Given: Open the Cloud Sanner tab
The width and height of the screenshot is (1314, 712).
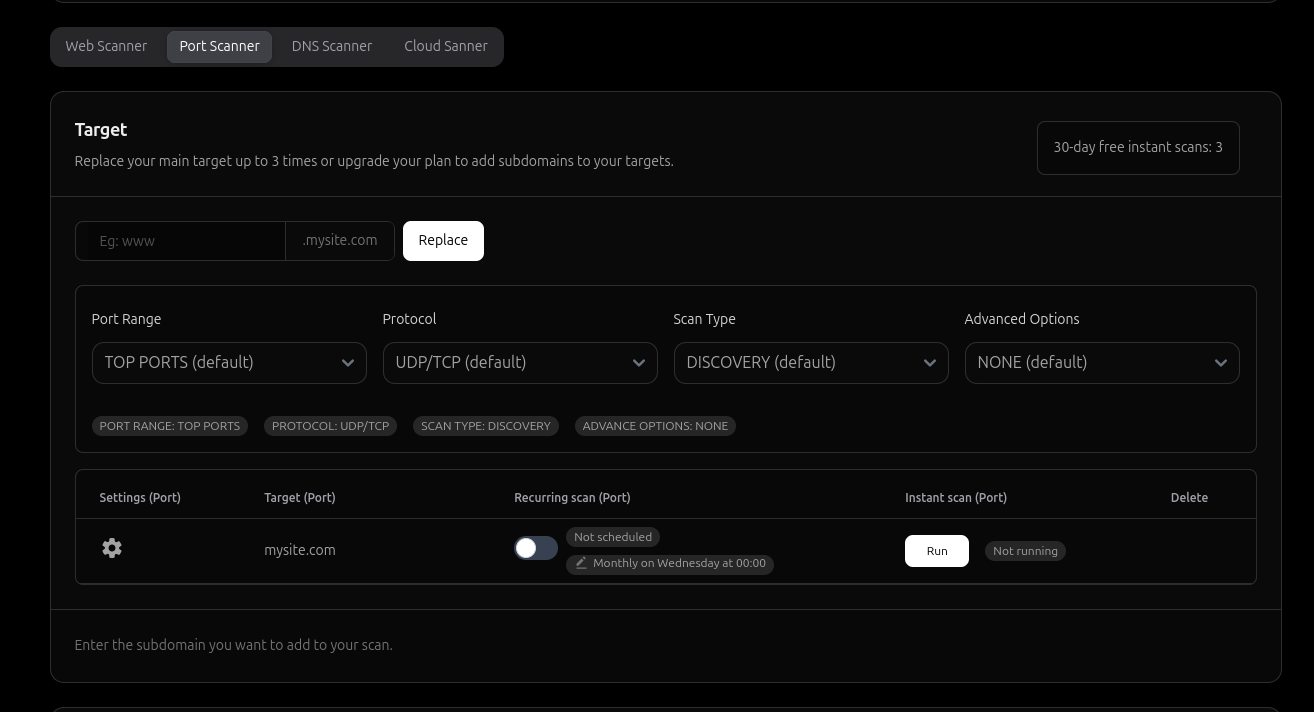Looking at the screenshot, I should click(x=445, y=46).
